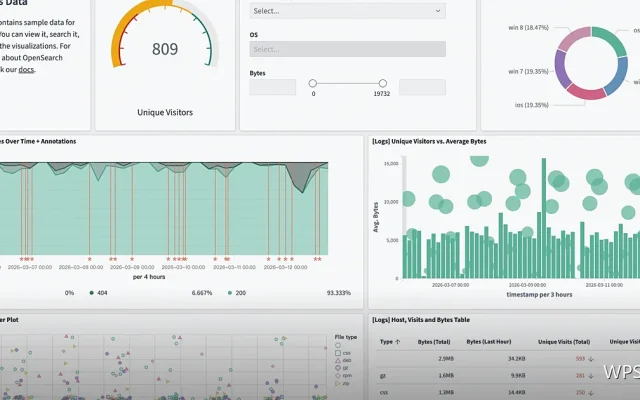
Task: Sort by the Bytes (Total) column header
Action: click(434, 342)
